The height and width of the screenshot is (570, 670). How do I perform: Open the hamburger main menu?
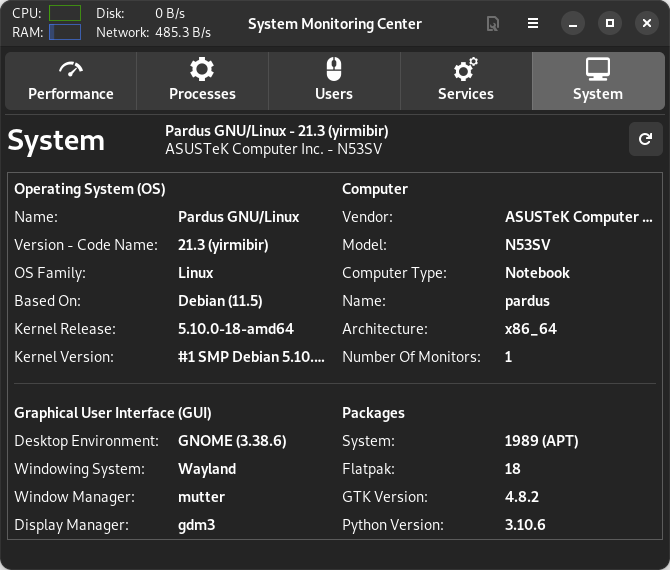click(533, 23)
